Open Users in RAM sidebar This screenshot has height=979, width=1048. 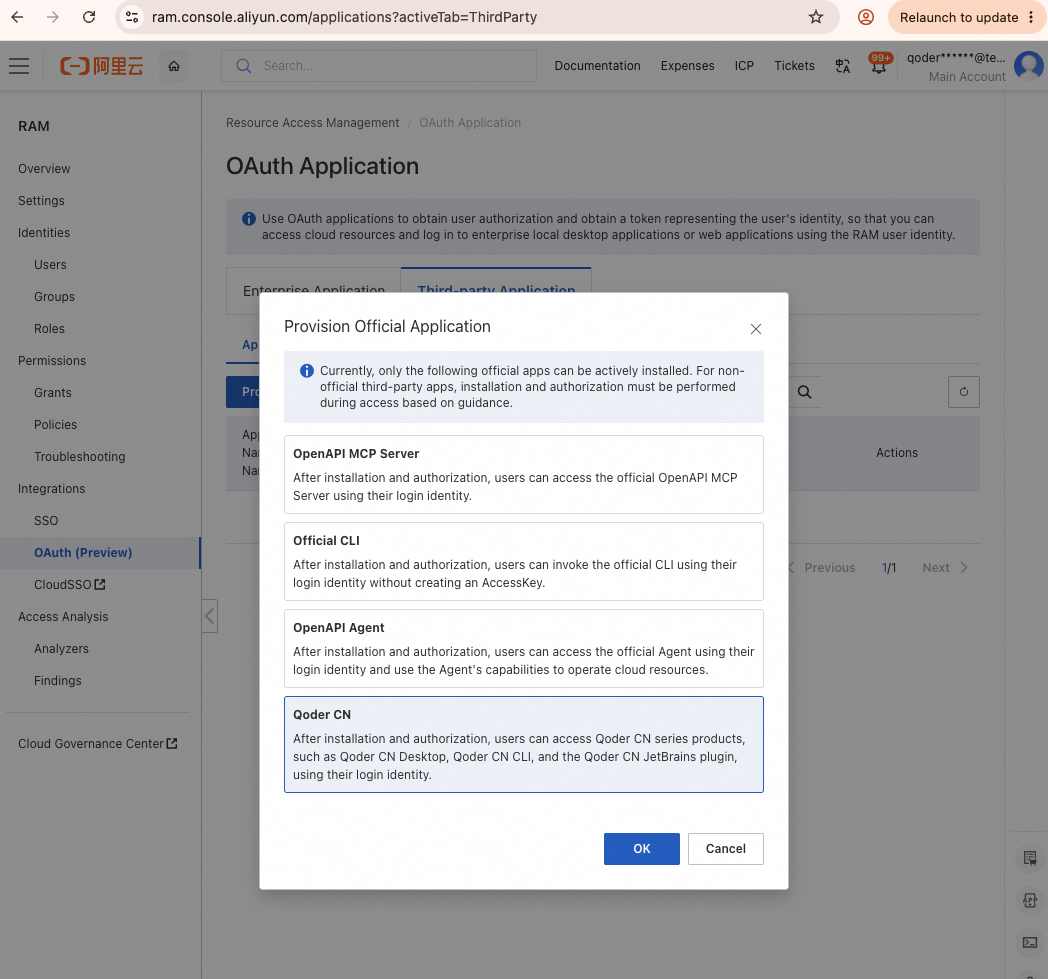tap(50, 265)
